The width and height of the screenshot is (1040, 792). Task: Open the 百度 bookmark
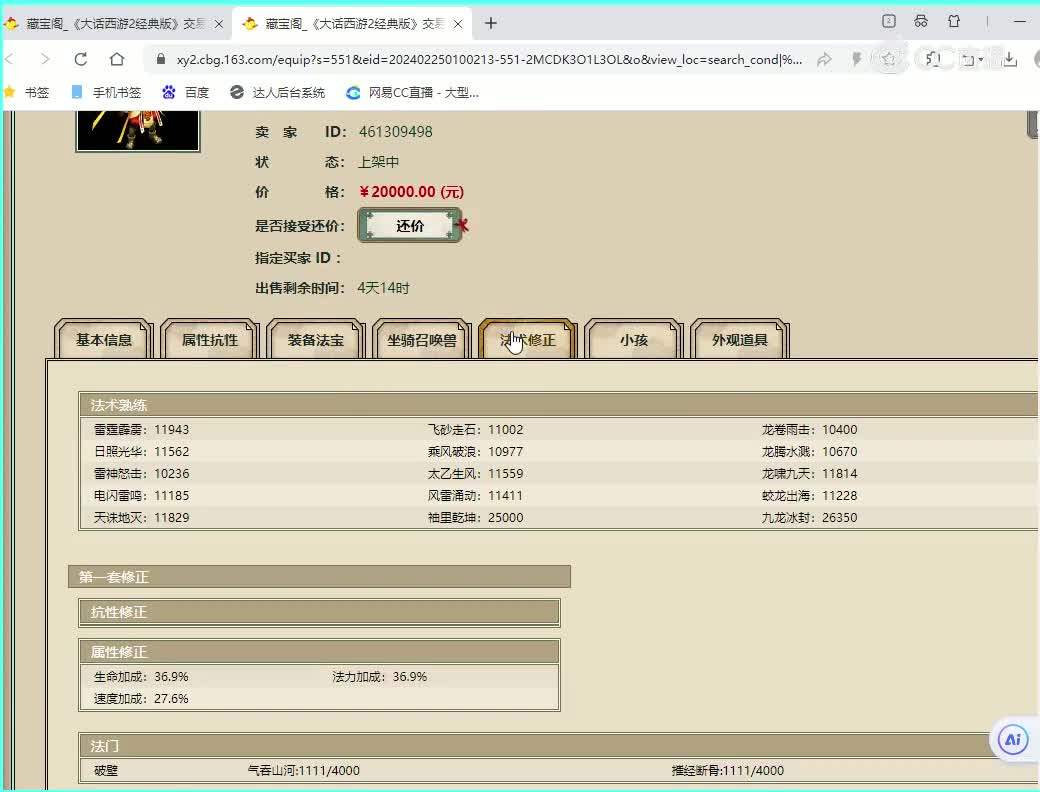186,92
